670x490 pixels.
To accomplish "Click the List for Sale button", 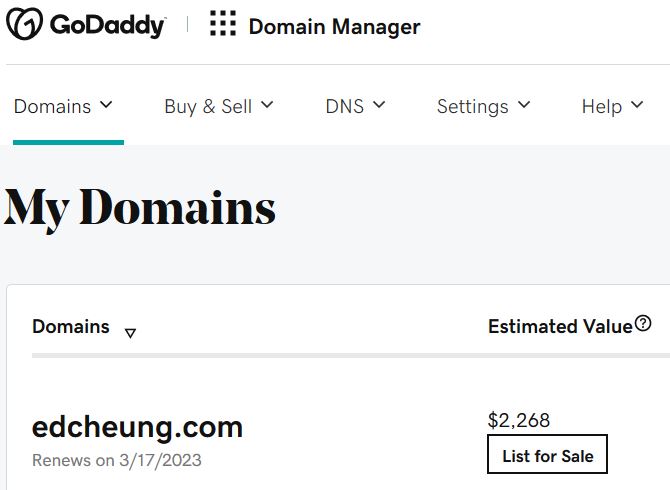I will point(547,454).
